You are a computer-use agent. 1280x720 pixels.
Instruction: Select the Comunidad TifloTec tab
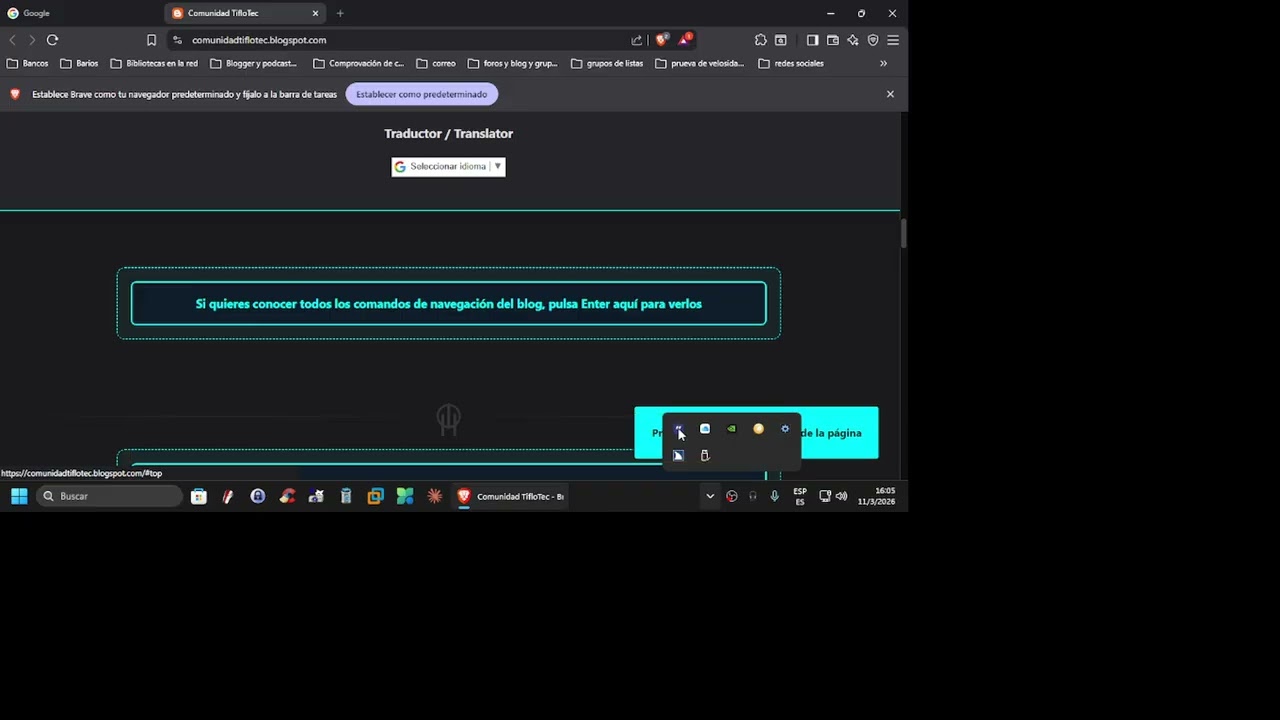(240, 13)
